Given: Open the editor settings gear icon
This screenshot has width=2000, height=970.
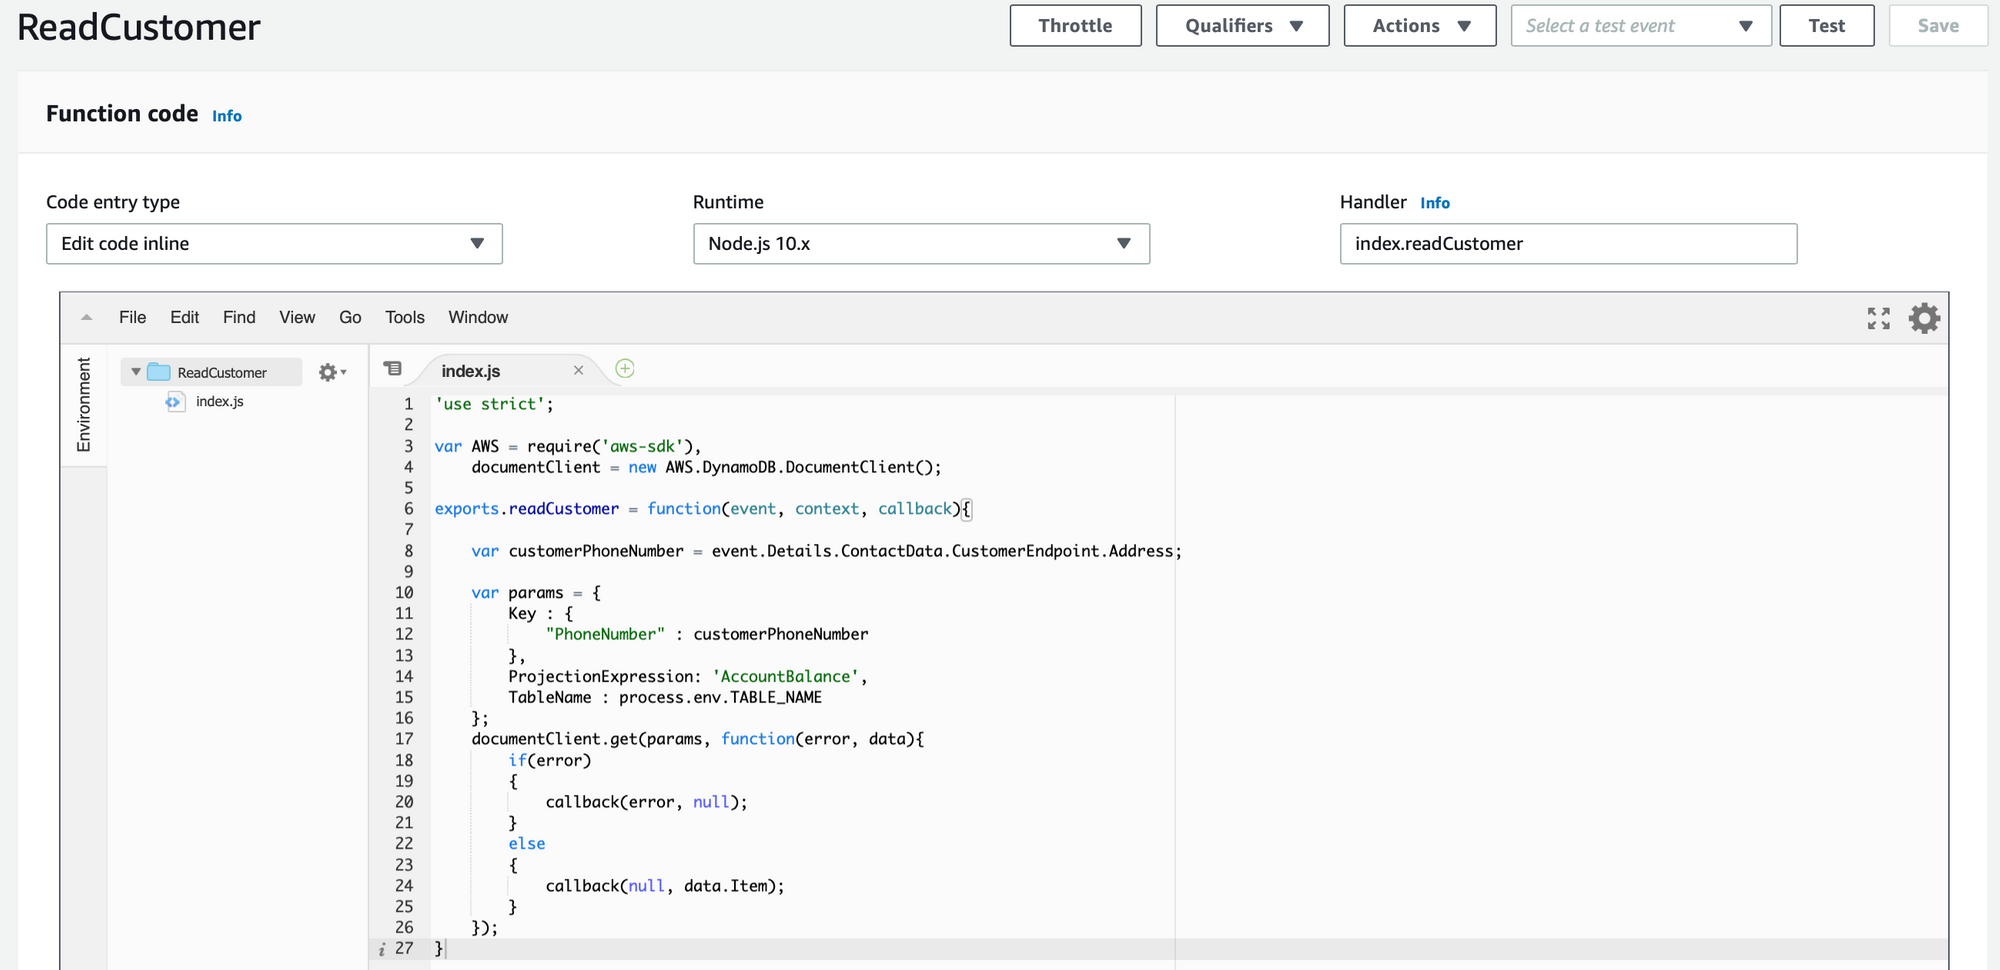Looking at the screenshot, I should pyautogui.click(x=1924, y=318).
